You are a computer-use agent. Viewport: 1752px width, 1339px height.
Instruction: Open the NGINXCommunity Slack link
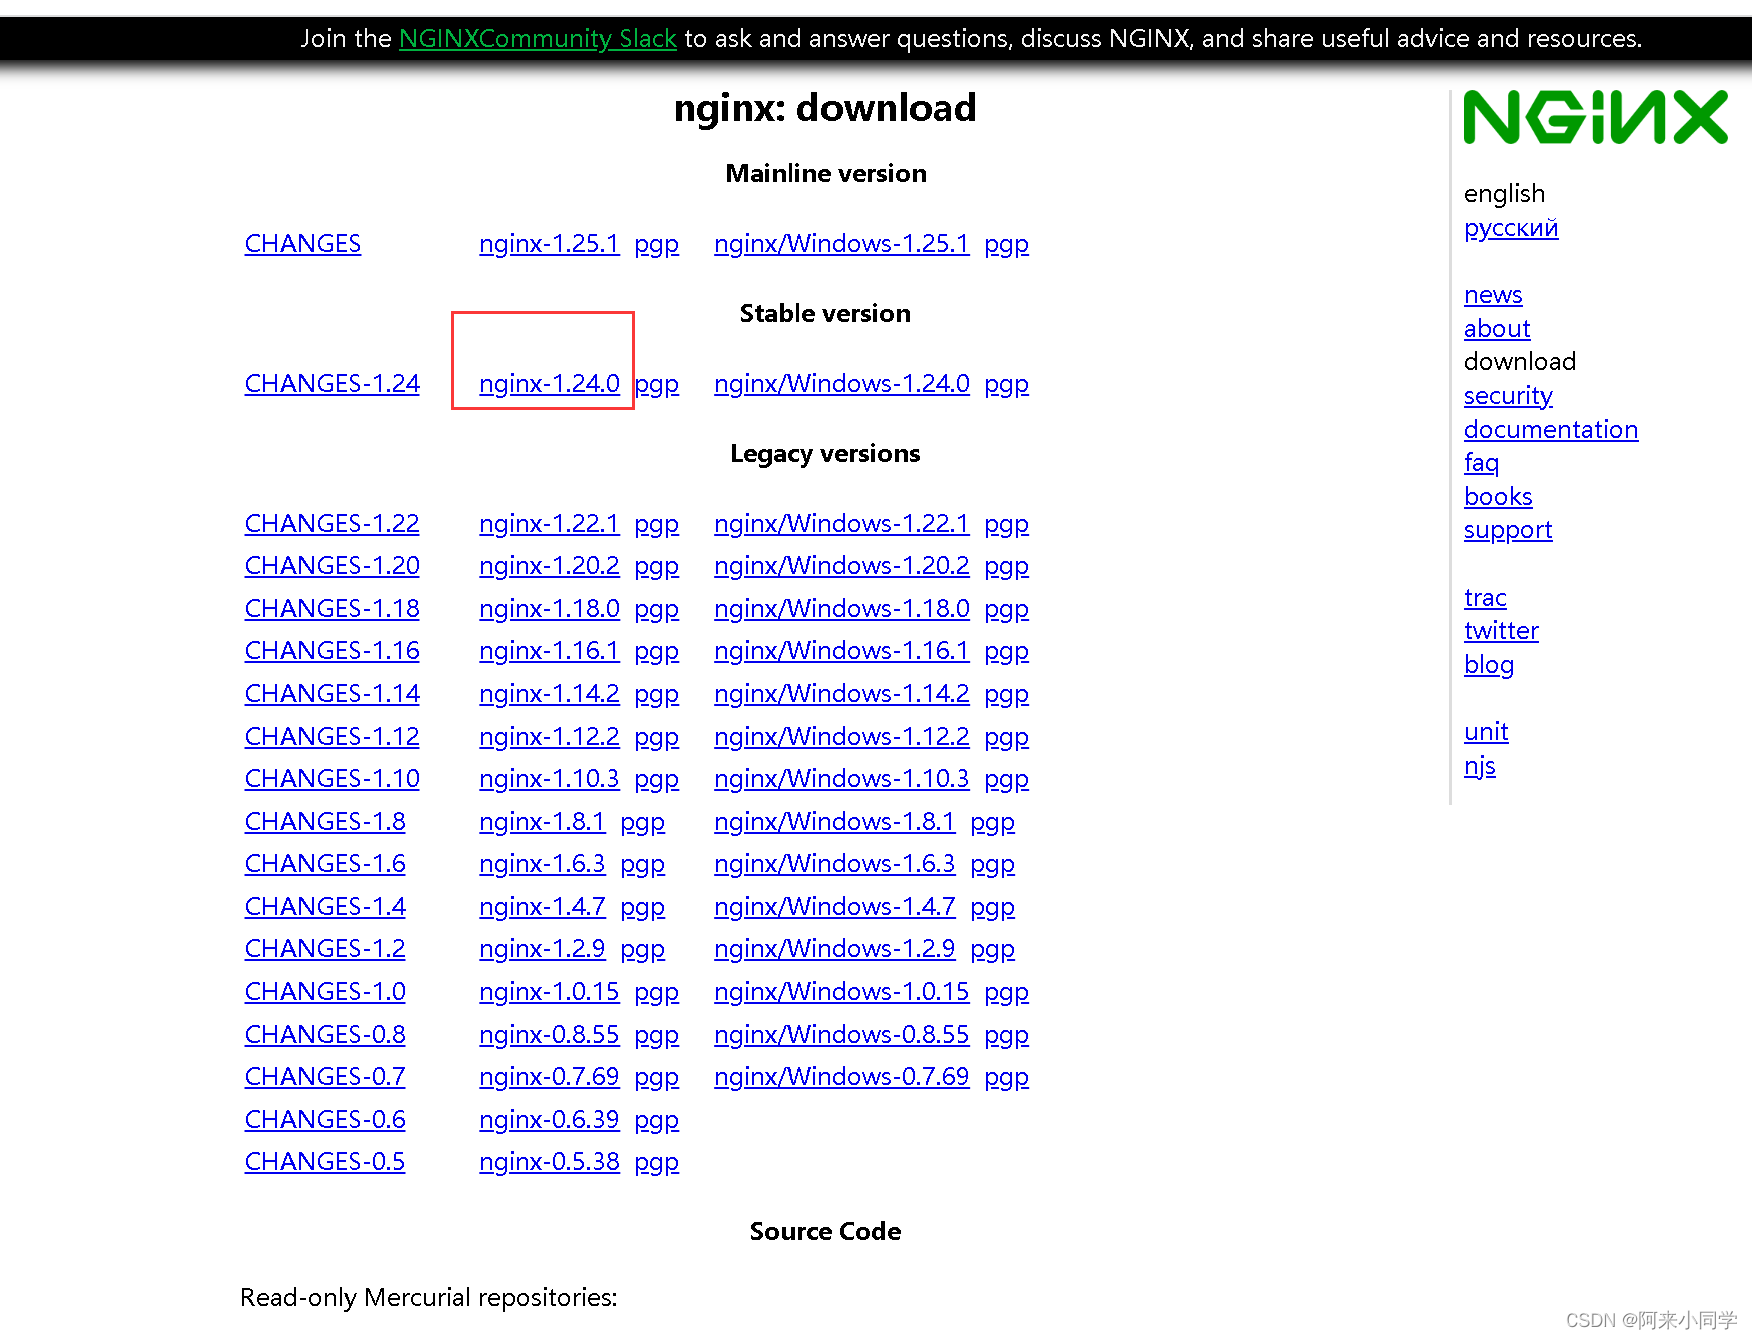(x=538, y=39)
